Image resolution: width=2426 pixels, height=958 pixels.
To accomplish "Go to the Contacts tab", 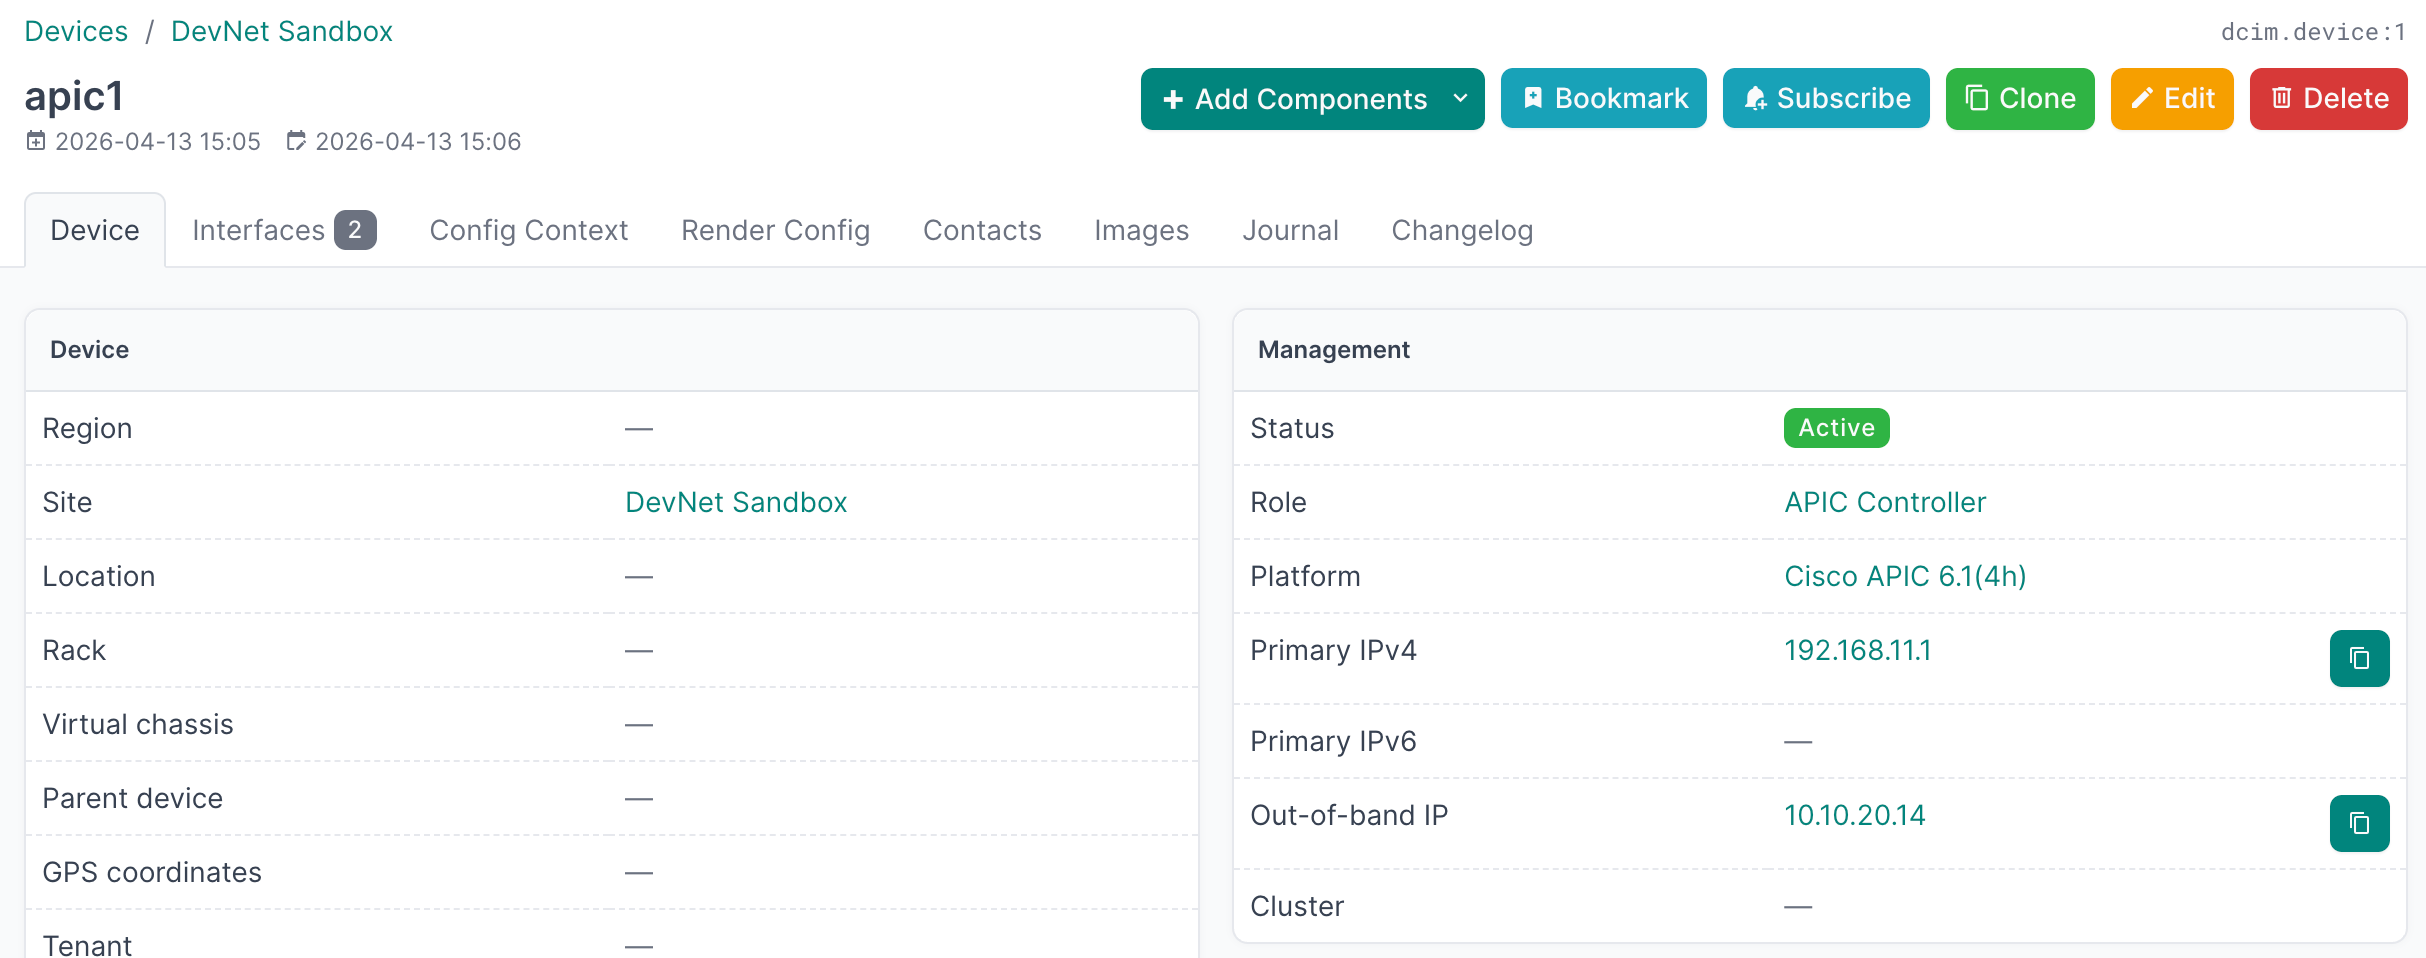I will (x=981, y=230).
